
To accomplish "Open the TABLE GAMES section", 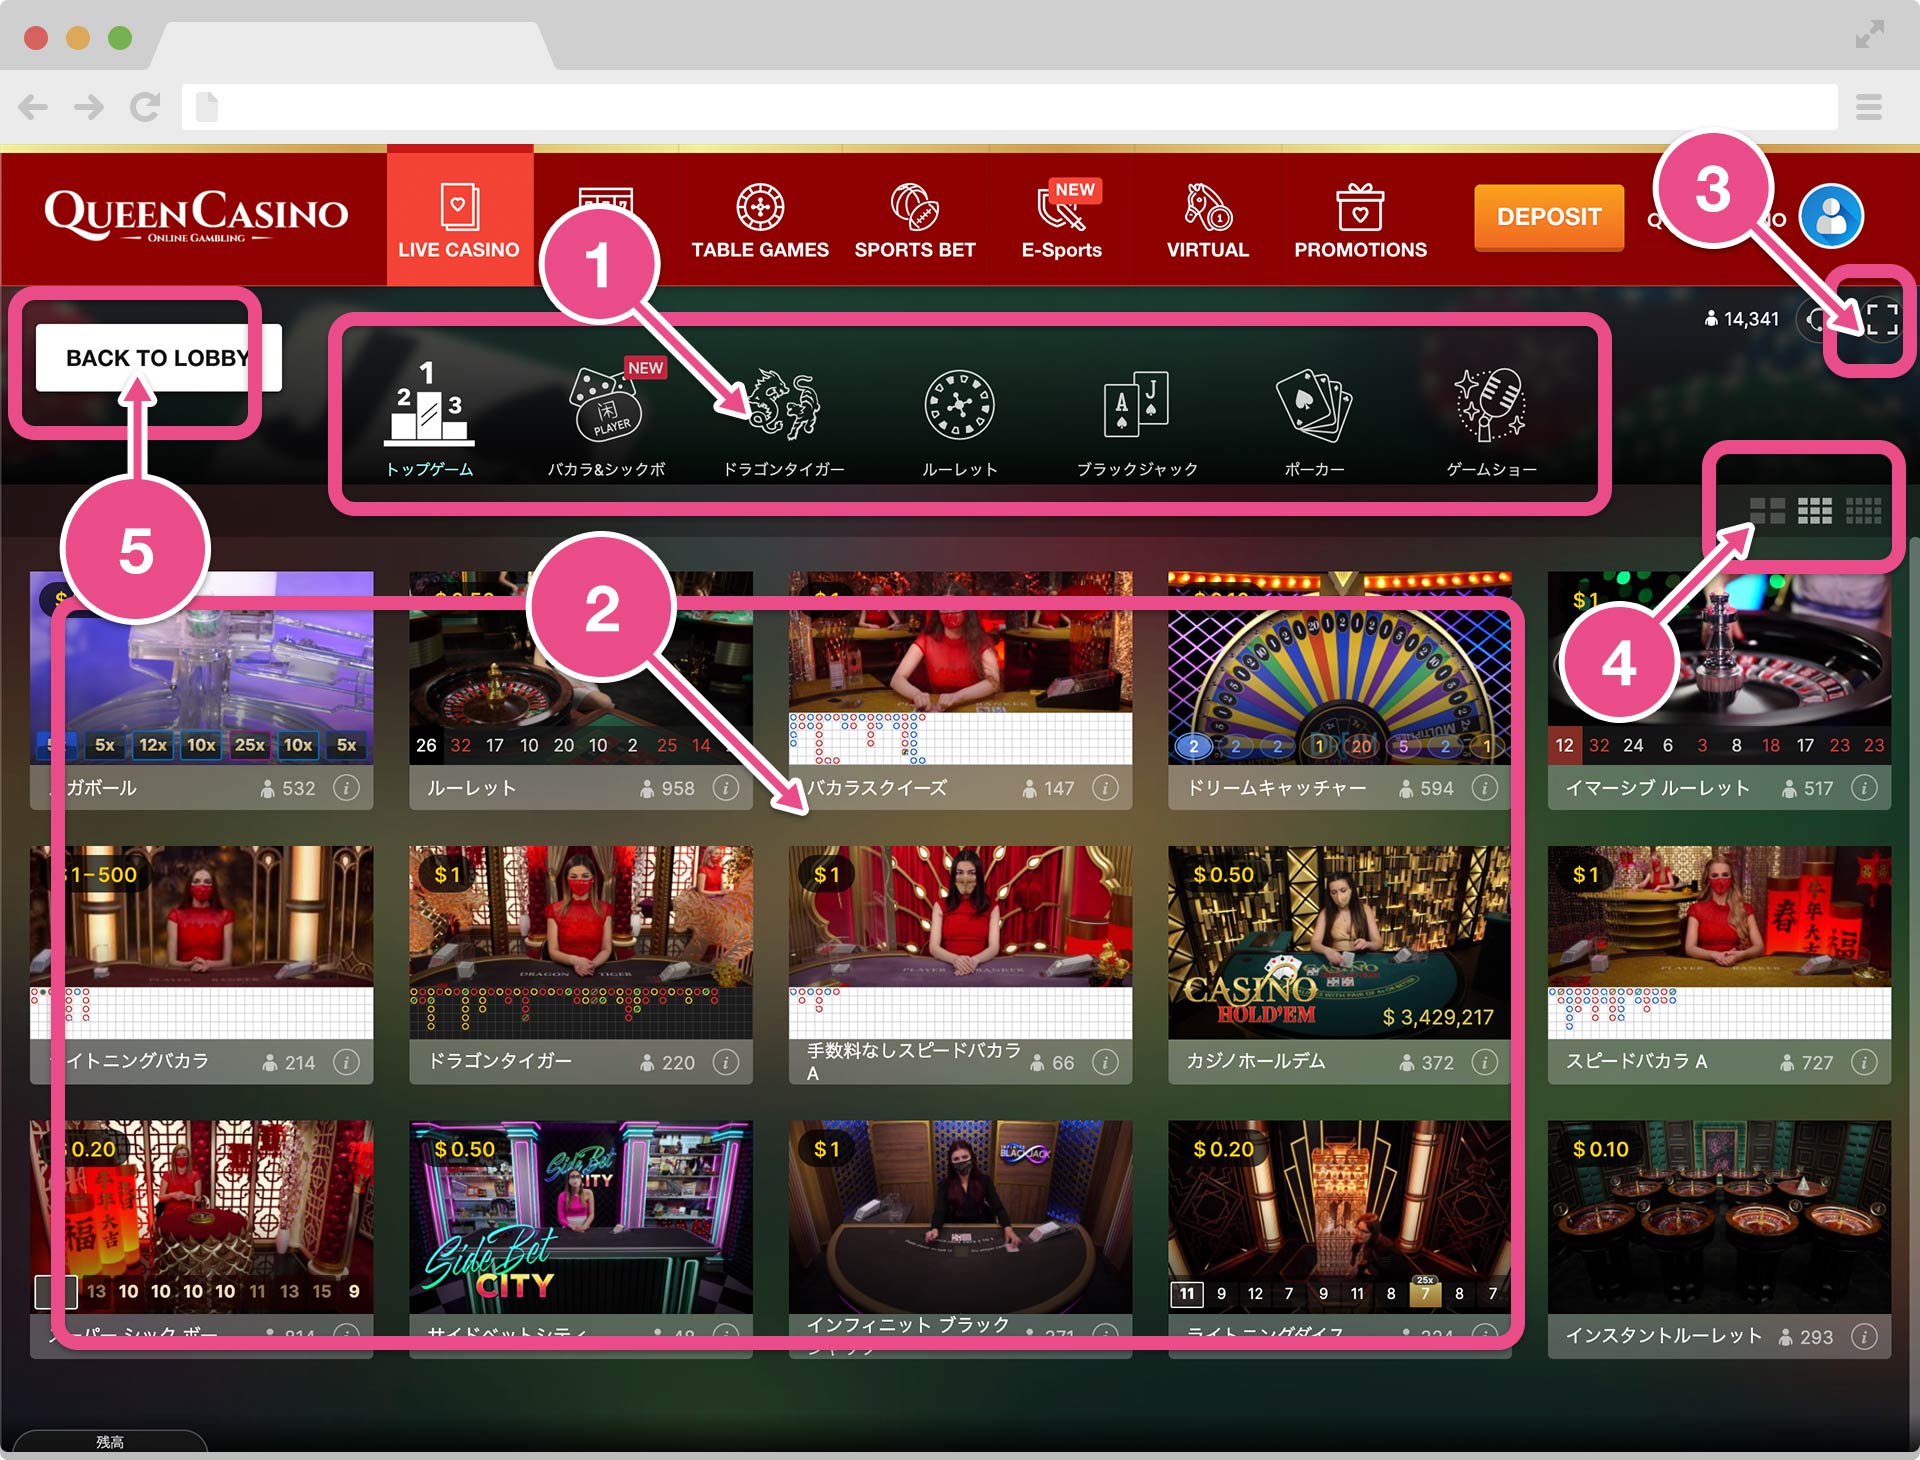I will (760, 220).
